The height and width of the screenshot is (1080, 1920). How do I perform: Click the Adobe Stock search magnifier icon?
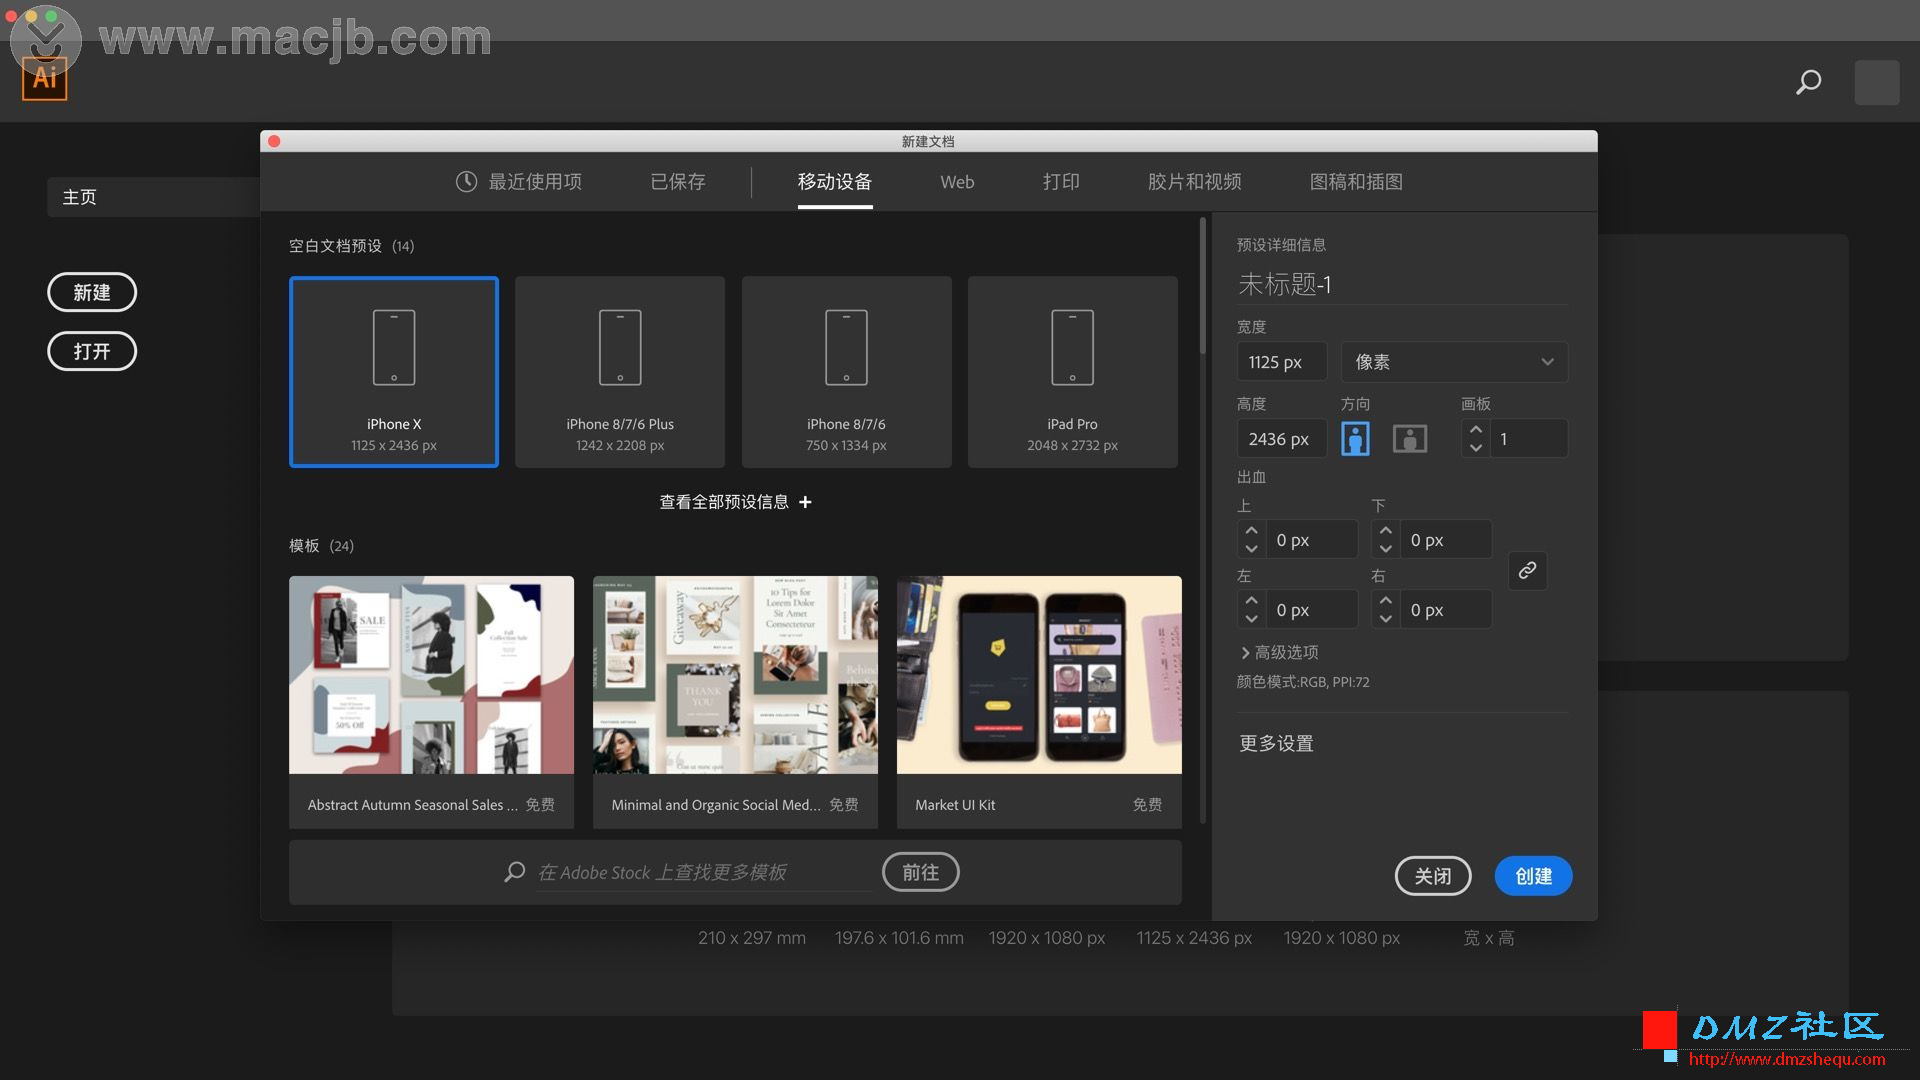(515, 872)
